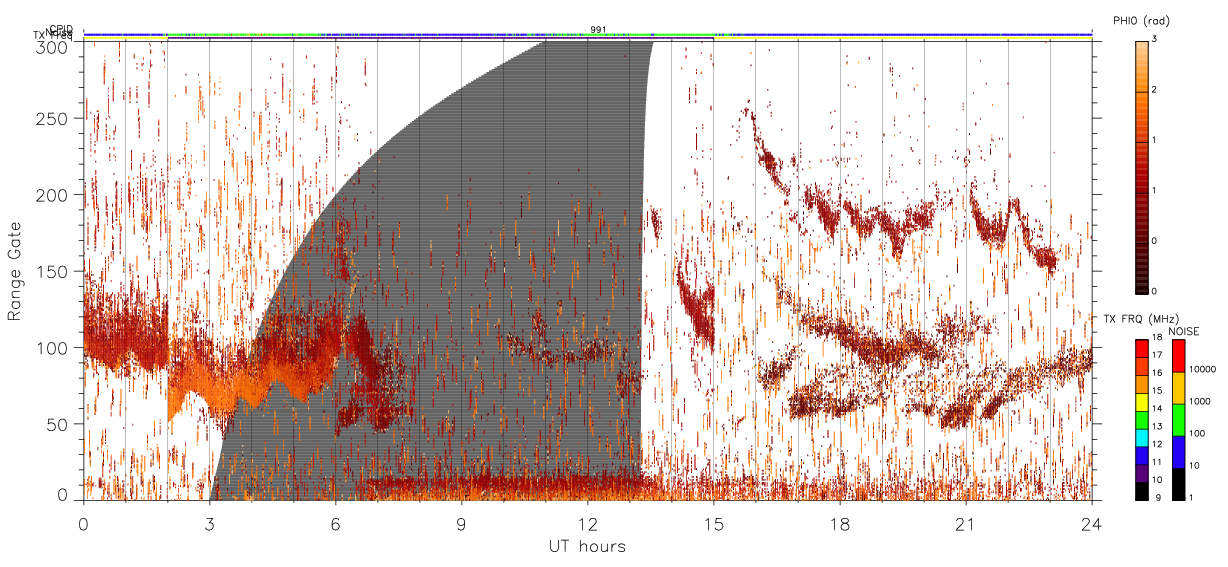
Task: Click the '991' label above the plot
Action: tap(598, 30)
